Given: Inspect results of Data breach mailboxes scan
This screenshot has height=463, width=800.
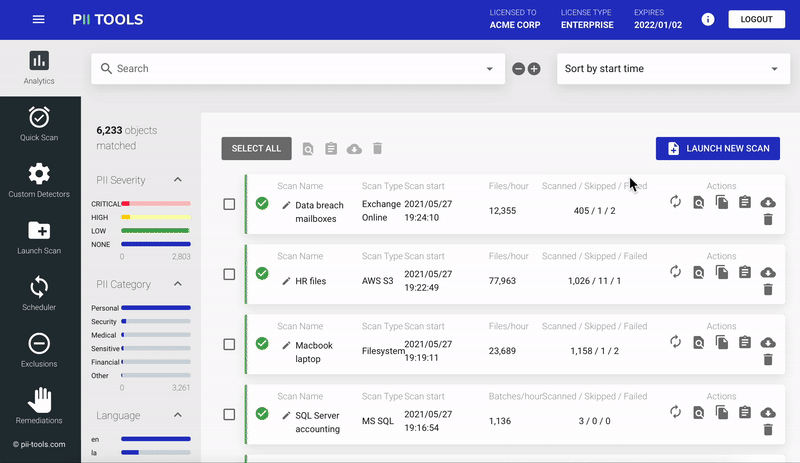Looking at the screenshot, I should (698, 203).
